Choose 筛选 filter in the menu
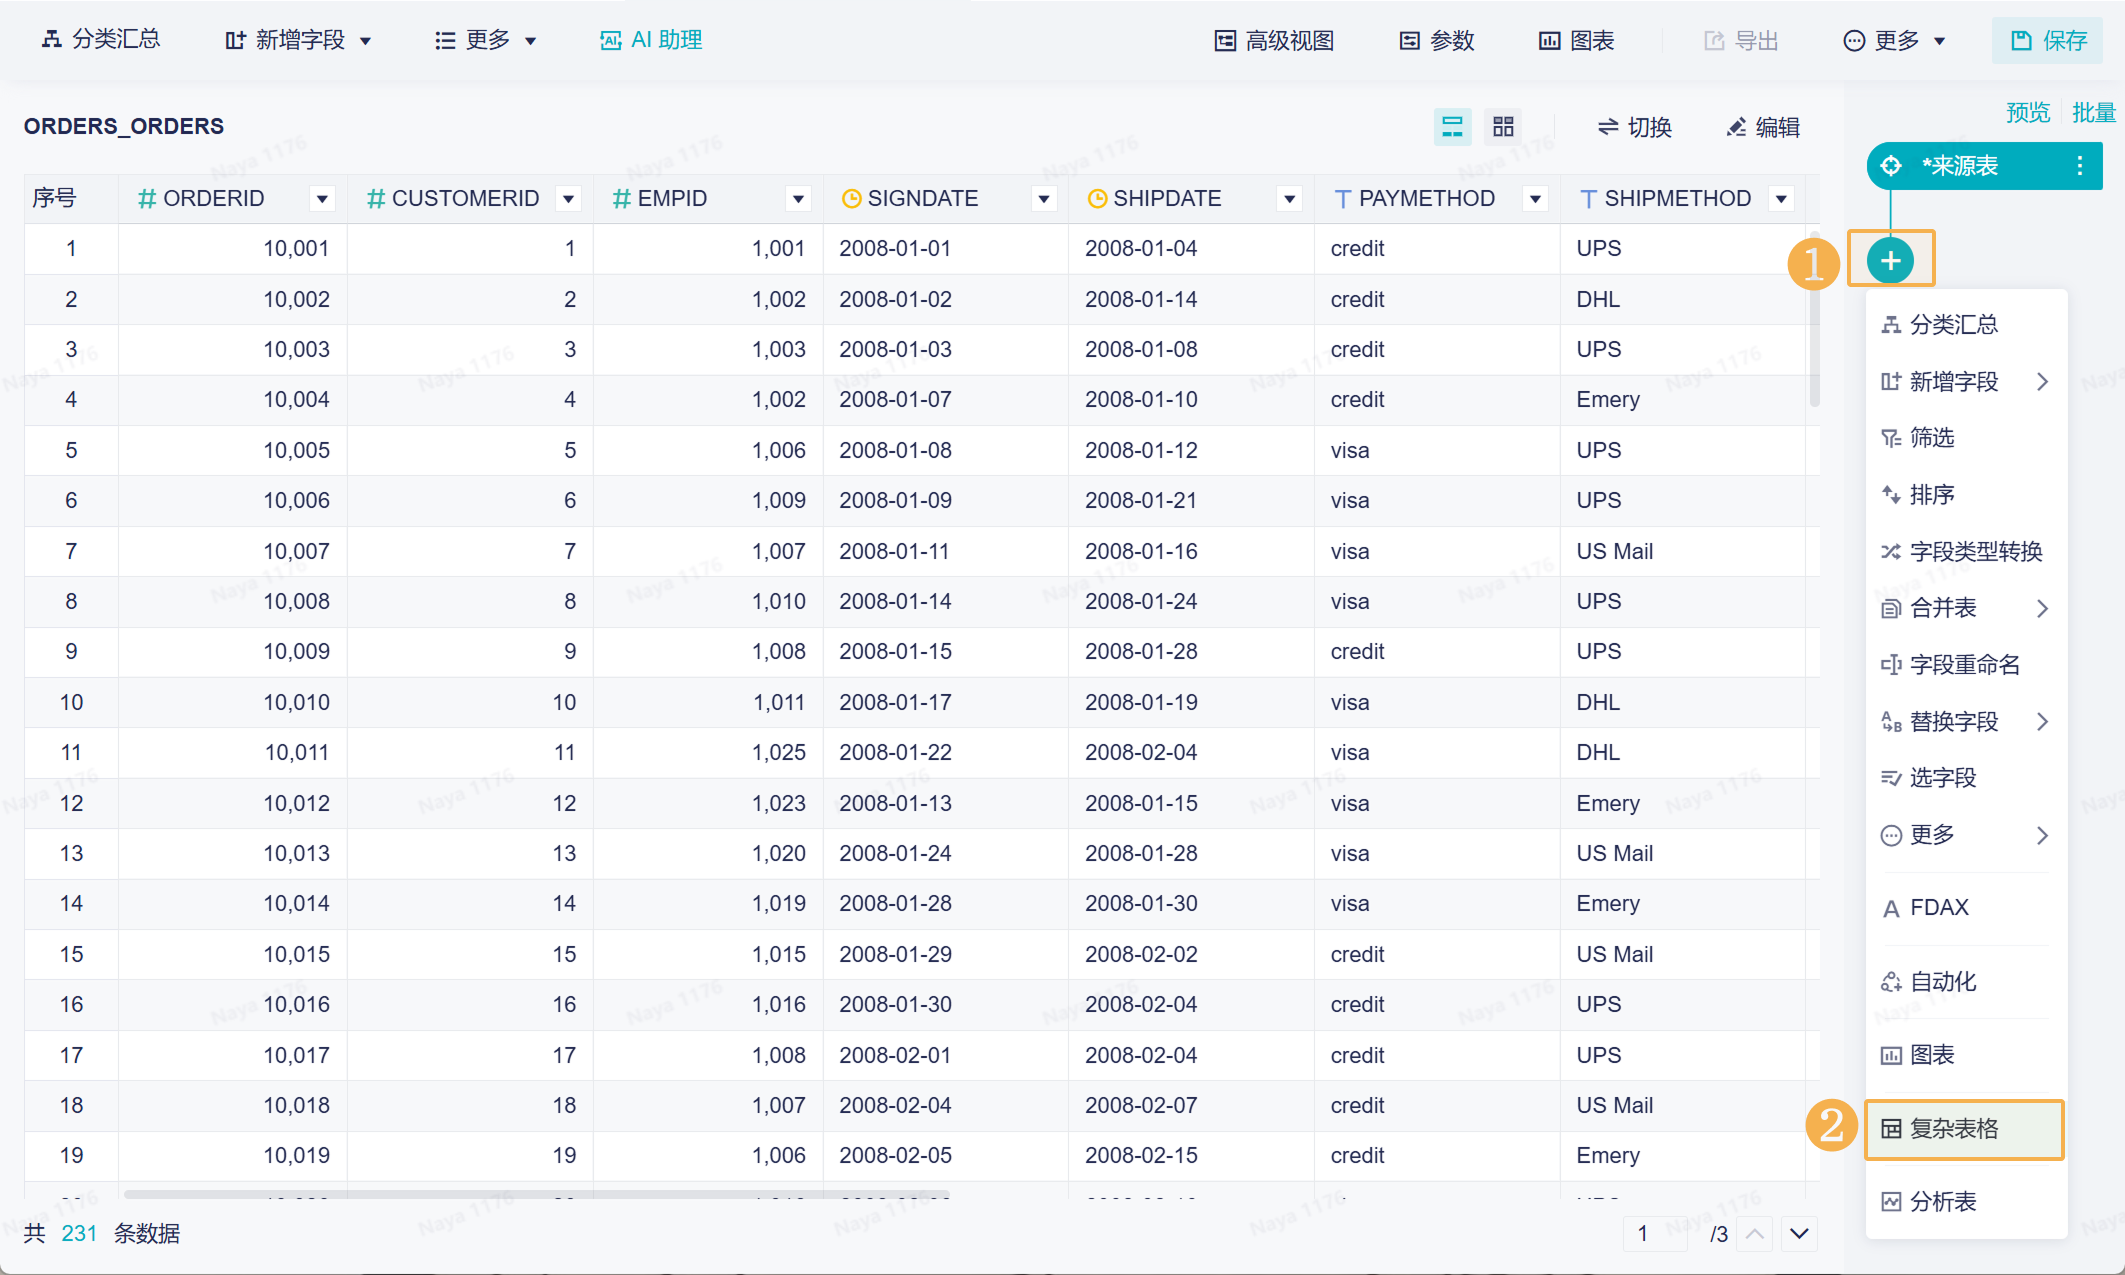 tap(1966, 438)
